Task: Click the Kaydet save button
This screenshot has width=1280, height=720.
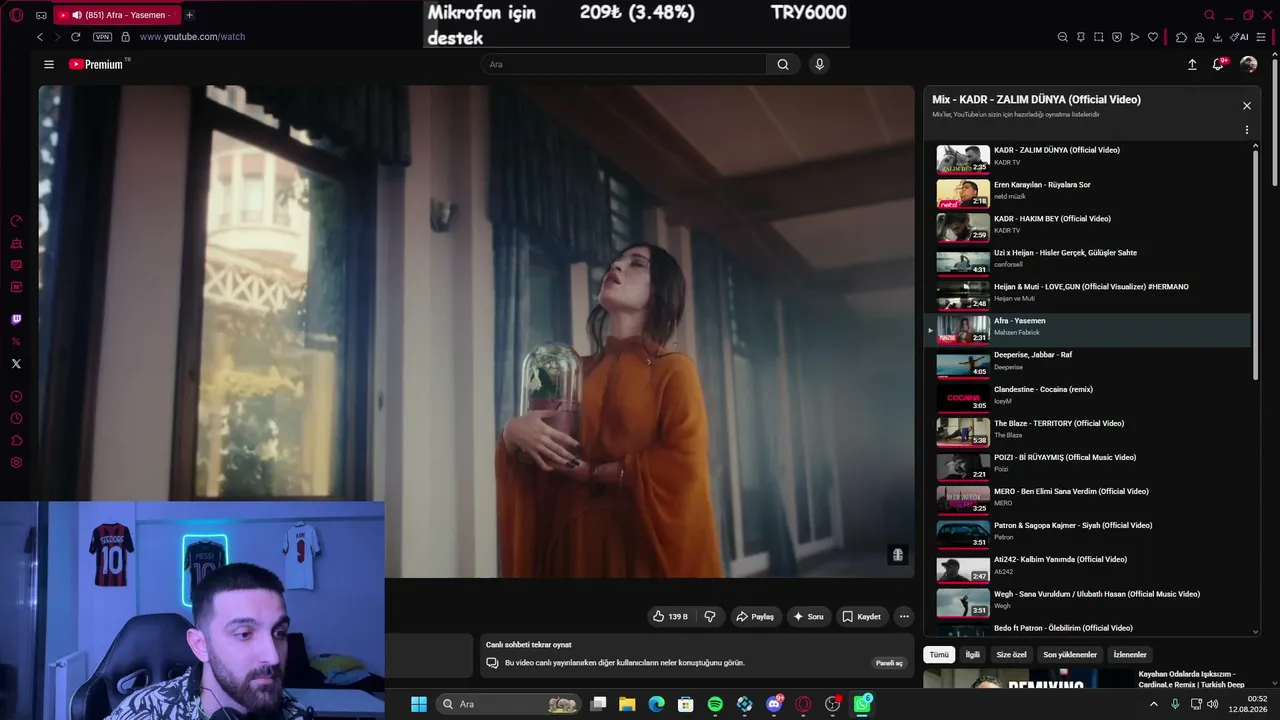Action: pos(861,616)
